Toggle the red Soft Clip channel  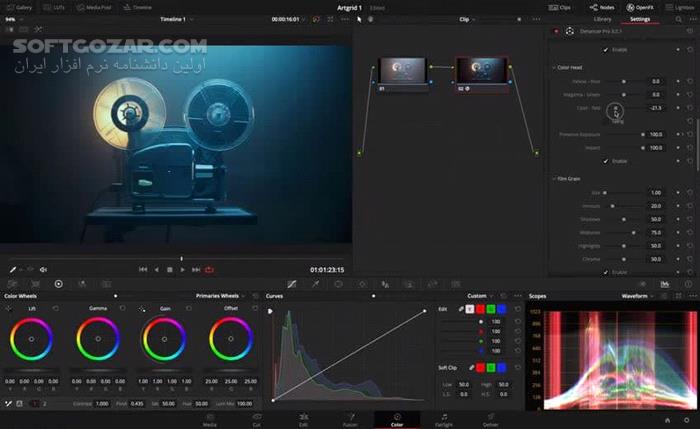click(480, 367)
